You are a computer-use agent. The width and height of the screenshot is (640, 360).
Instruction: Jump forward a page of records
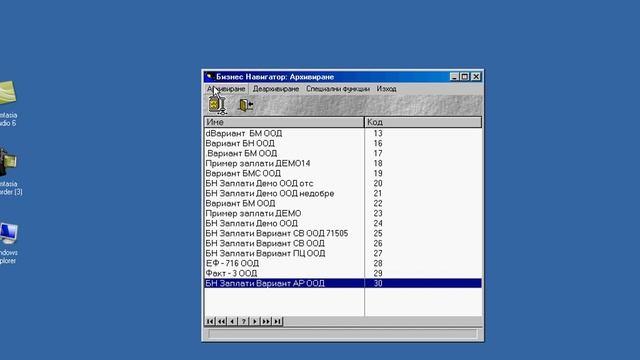coord(266,321)
